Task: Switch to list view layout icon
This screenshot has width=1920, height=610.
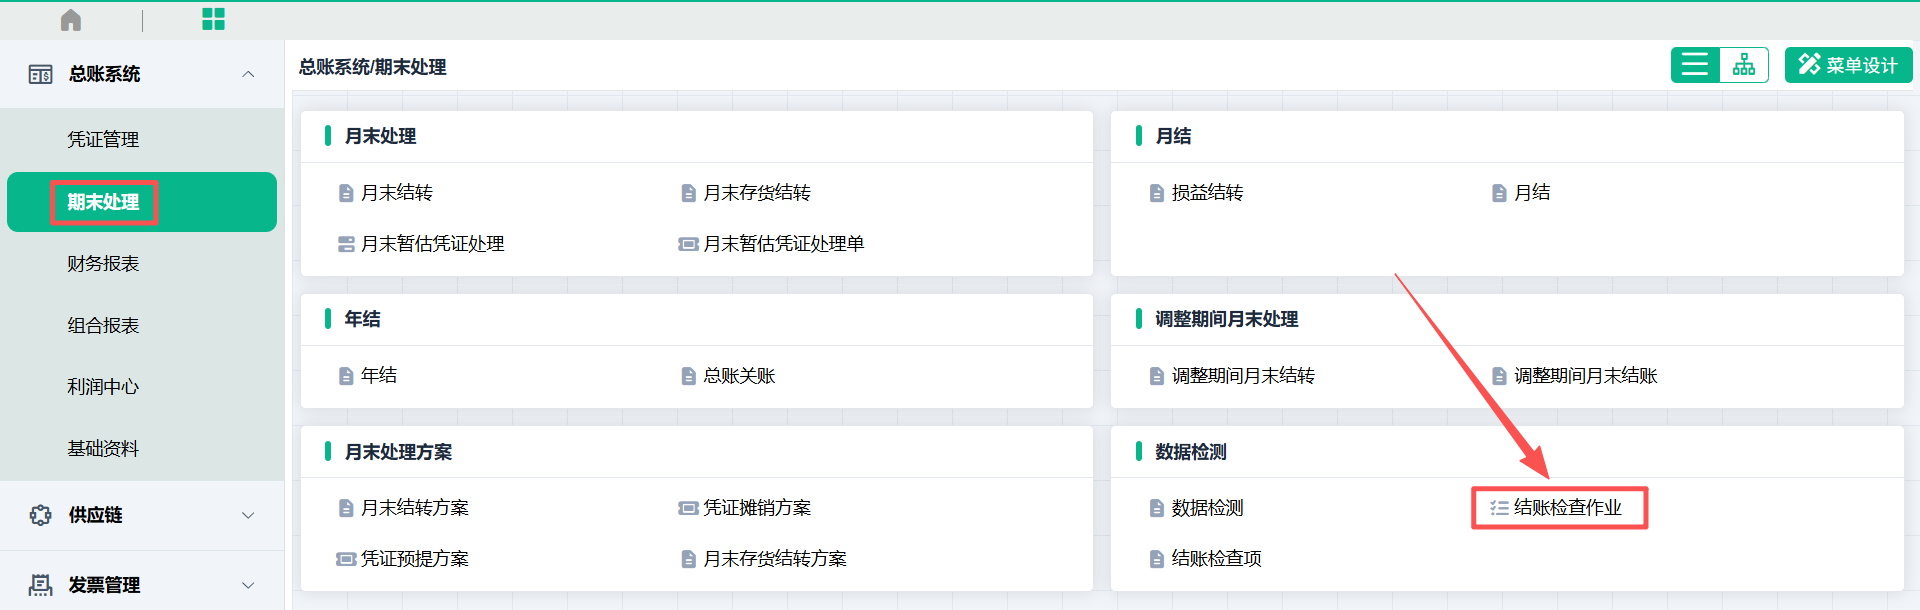Action: (x=1695, y=65)
